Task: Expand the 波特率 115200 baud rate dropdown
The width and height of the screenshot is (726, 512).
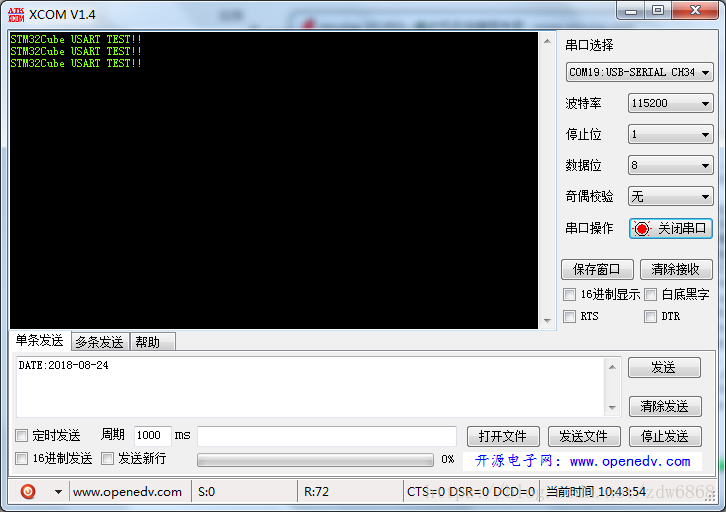Action: (670, 103)
